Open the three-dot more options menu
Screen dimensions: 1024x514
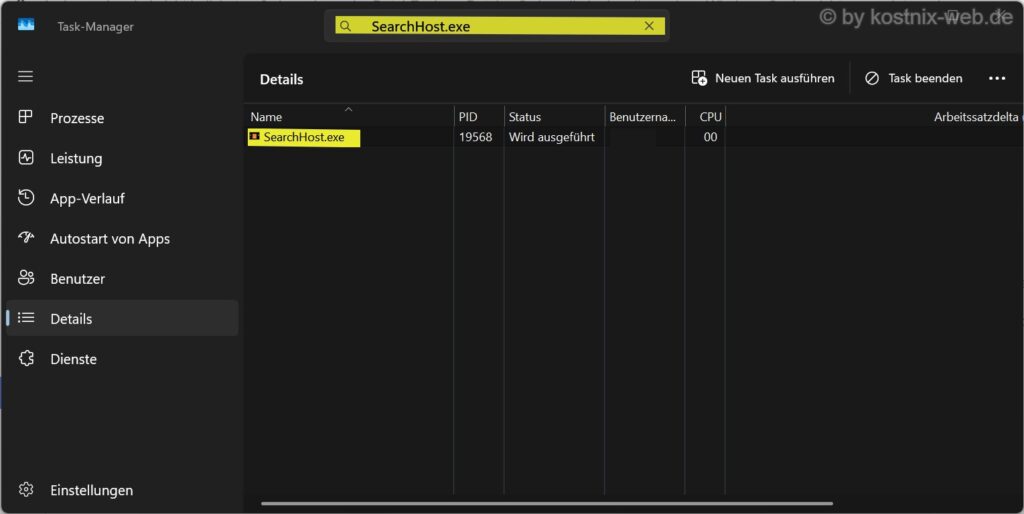(997, 78)
